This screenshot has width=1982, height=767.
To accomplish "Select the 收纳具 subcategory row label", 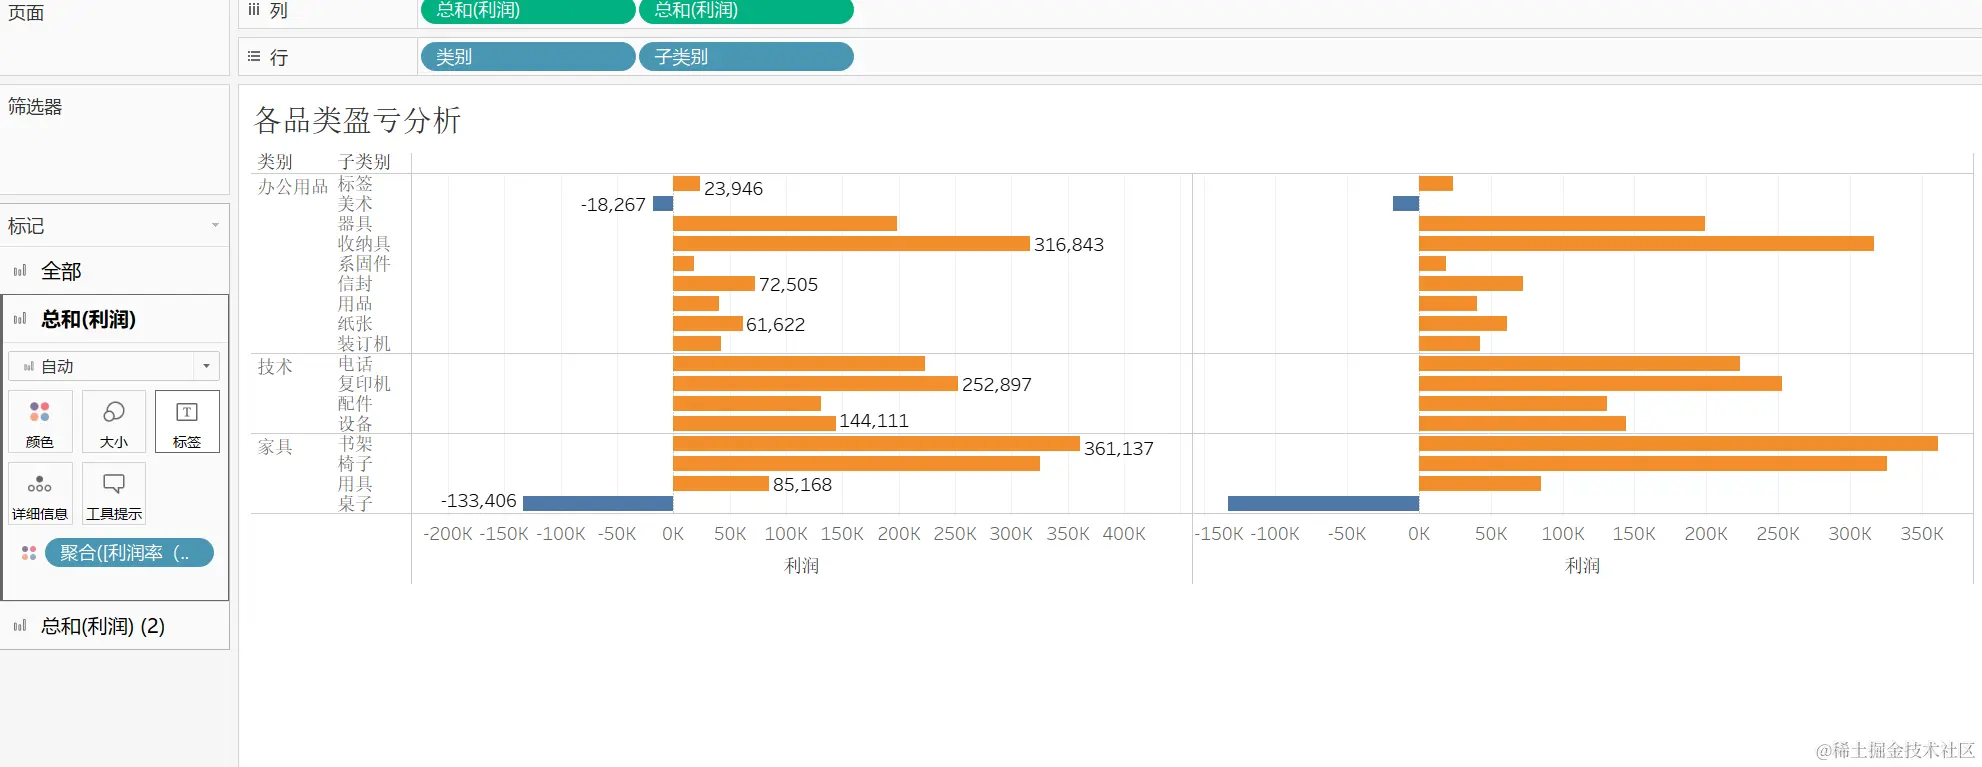I will [x=364, y=244].
